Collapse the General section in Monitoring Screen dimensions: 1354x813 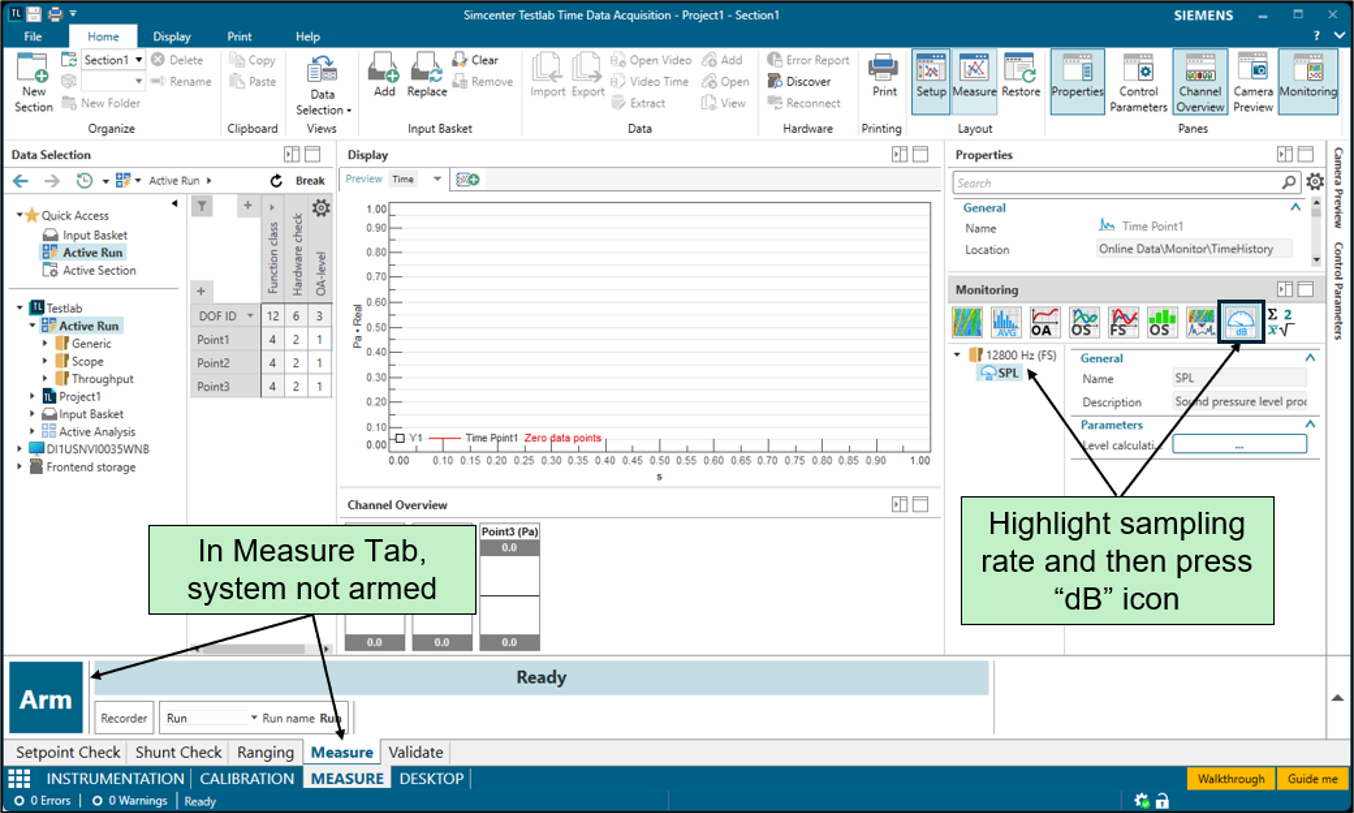tap(1310, 358)
